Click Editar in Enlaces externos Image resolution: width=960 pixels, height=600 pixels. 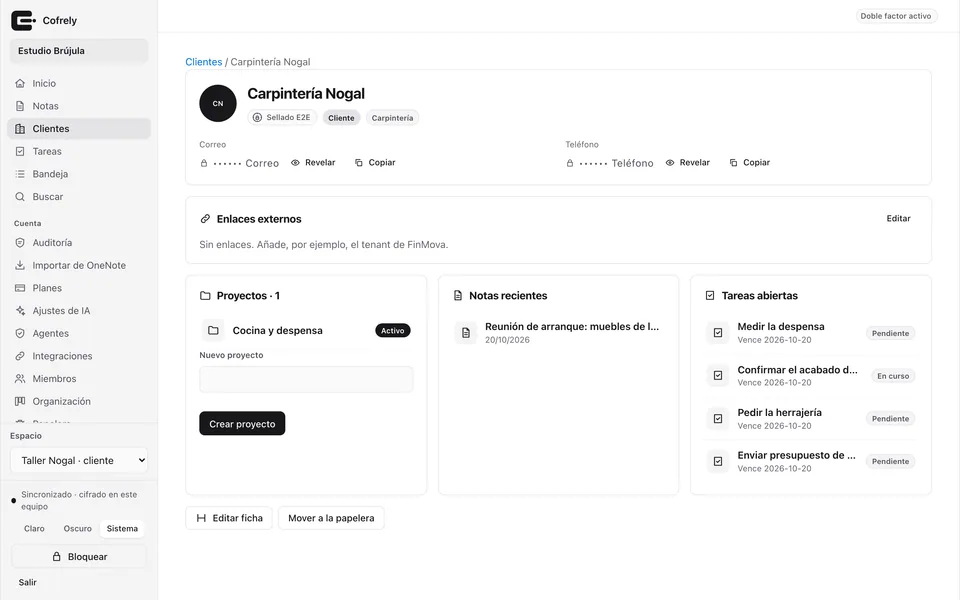(x=898, y=219)
